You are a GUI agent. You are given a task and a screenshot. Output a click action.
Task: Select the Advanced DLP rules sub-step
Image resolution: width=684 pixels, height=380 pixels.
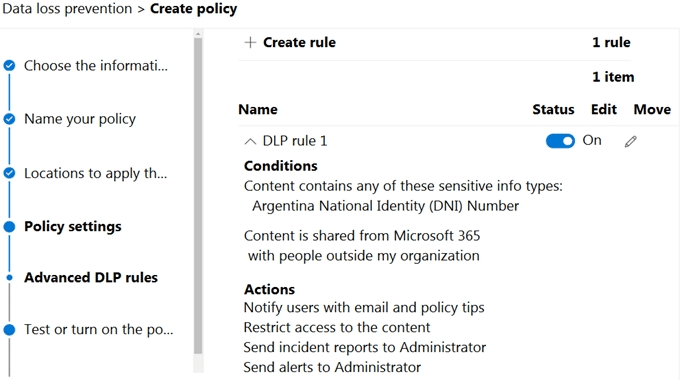click(91, 277)
